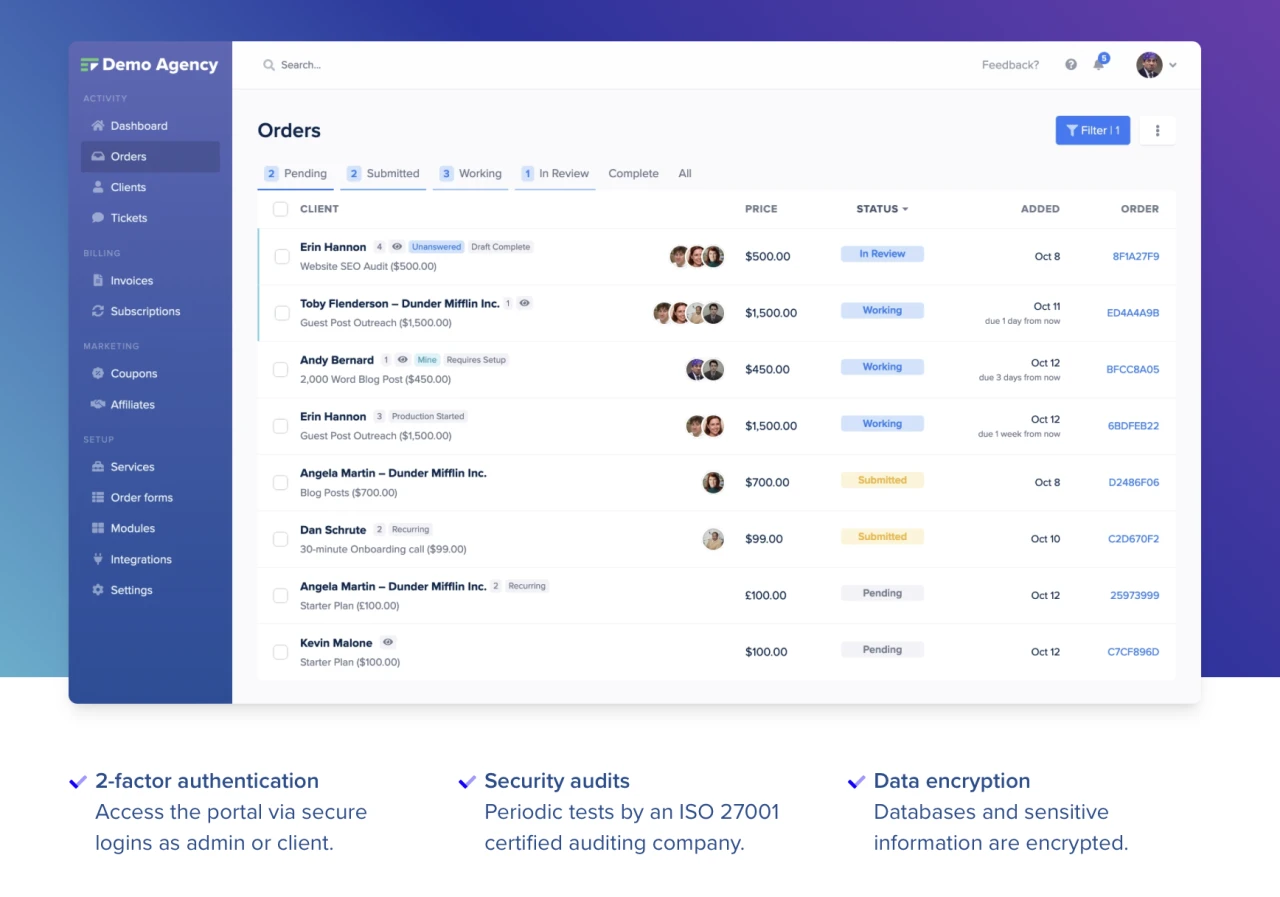Click eye icon on Andy Bernard row
Viewport: 1280px width, 897px height.
pos(402,359)
